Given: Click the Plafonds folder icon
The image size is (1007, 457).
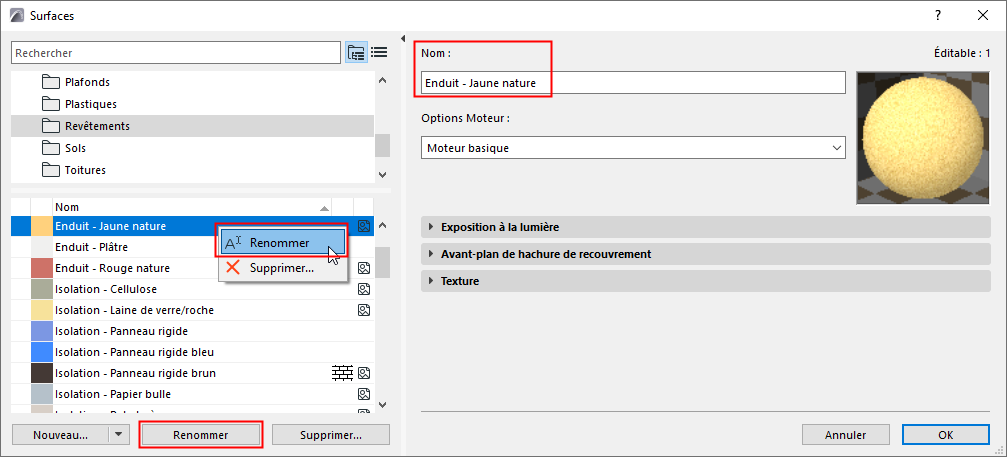Looking at the screenshot, I should click(51, 82).
